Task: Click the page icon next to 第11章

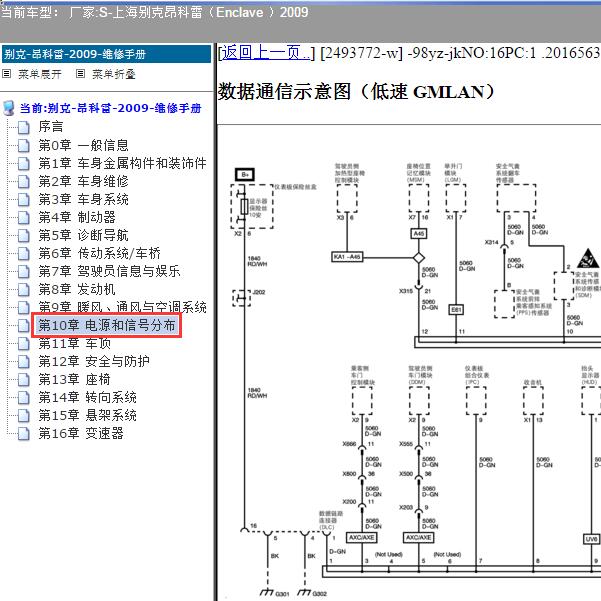Action: pos(24,343)
